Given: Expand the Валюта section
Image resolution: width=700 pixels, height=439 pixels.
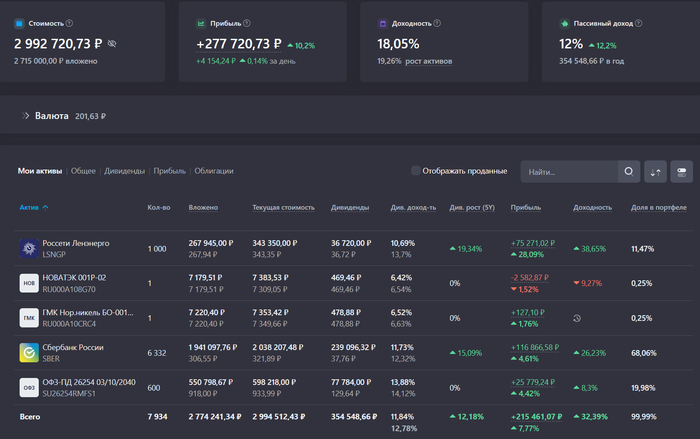Looking at the screenshot, I should click(x=25, y=116).
